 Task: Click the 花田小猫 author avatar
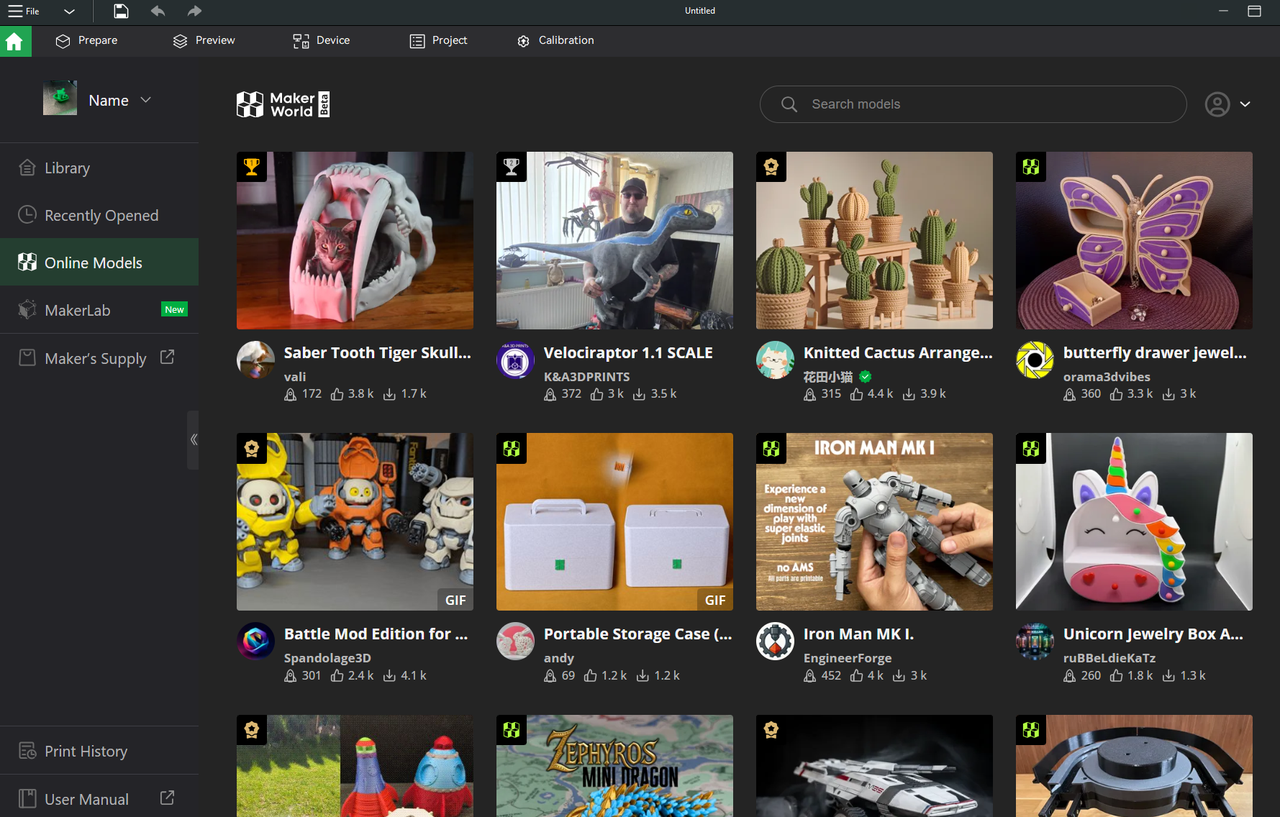pyautogui.click(x=775, y=360)
